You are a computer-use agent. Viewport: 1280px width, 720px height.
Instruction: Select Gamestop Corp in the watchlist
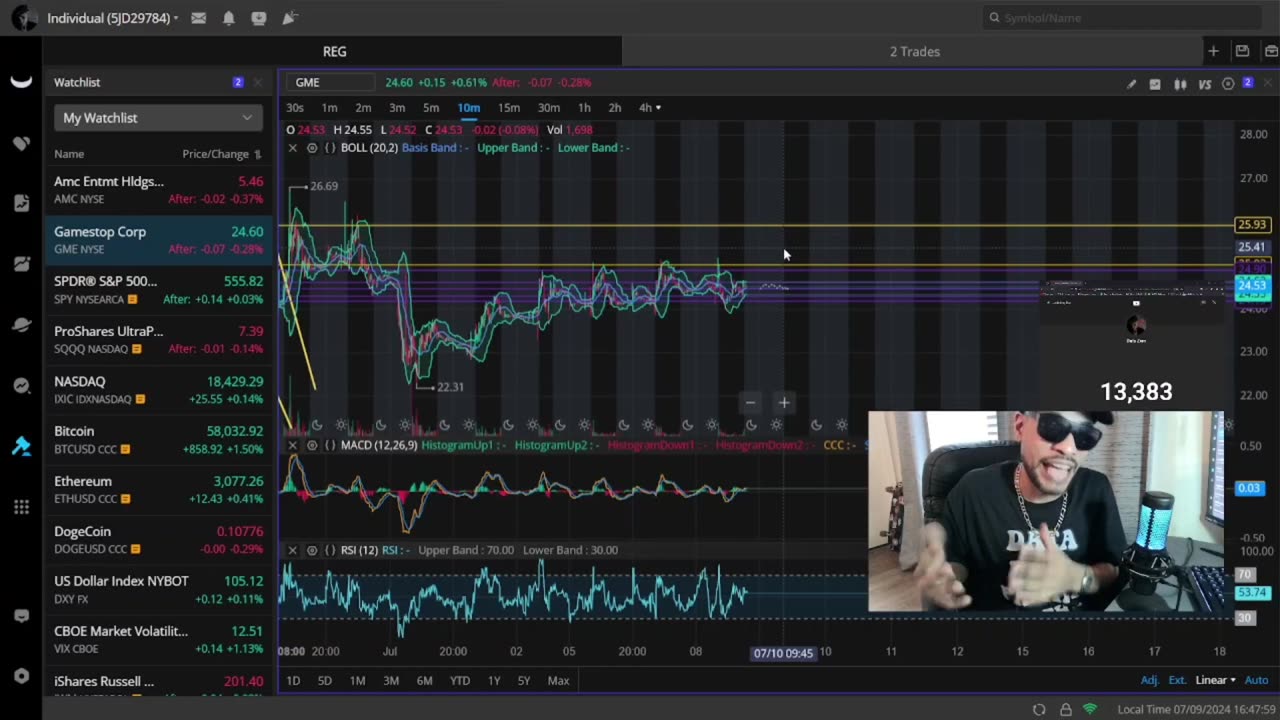(x=158, y=240)
